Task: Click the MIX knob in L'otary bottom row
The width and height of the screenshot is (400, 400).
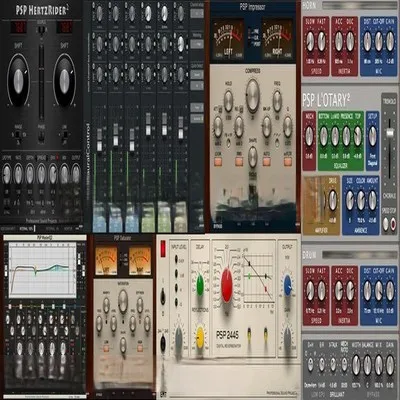Action: [379, 365]
